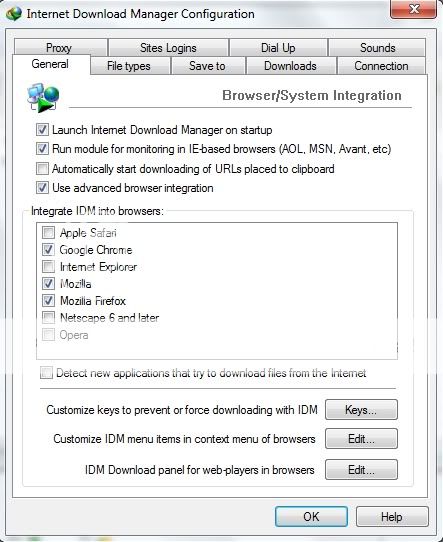Enable Internet Explorer integration checkbox

click(x=48, y=267)
